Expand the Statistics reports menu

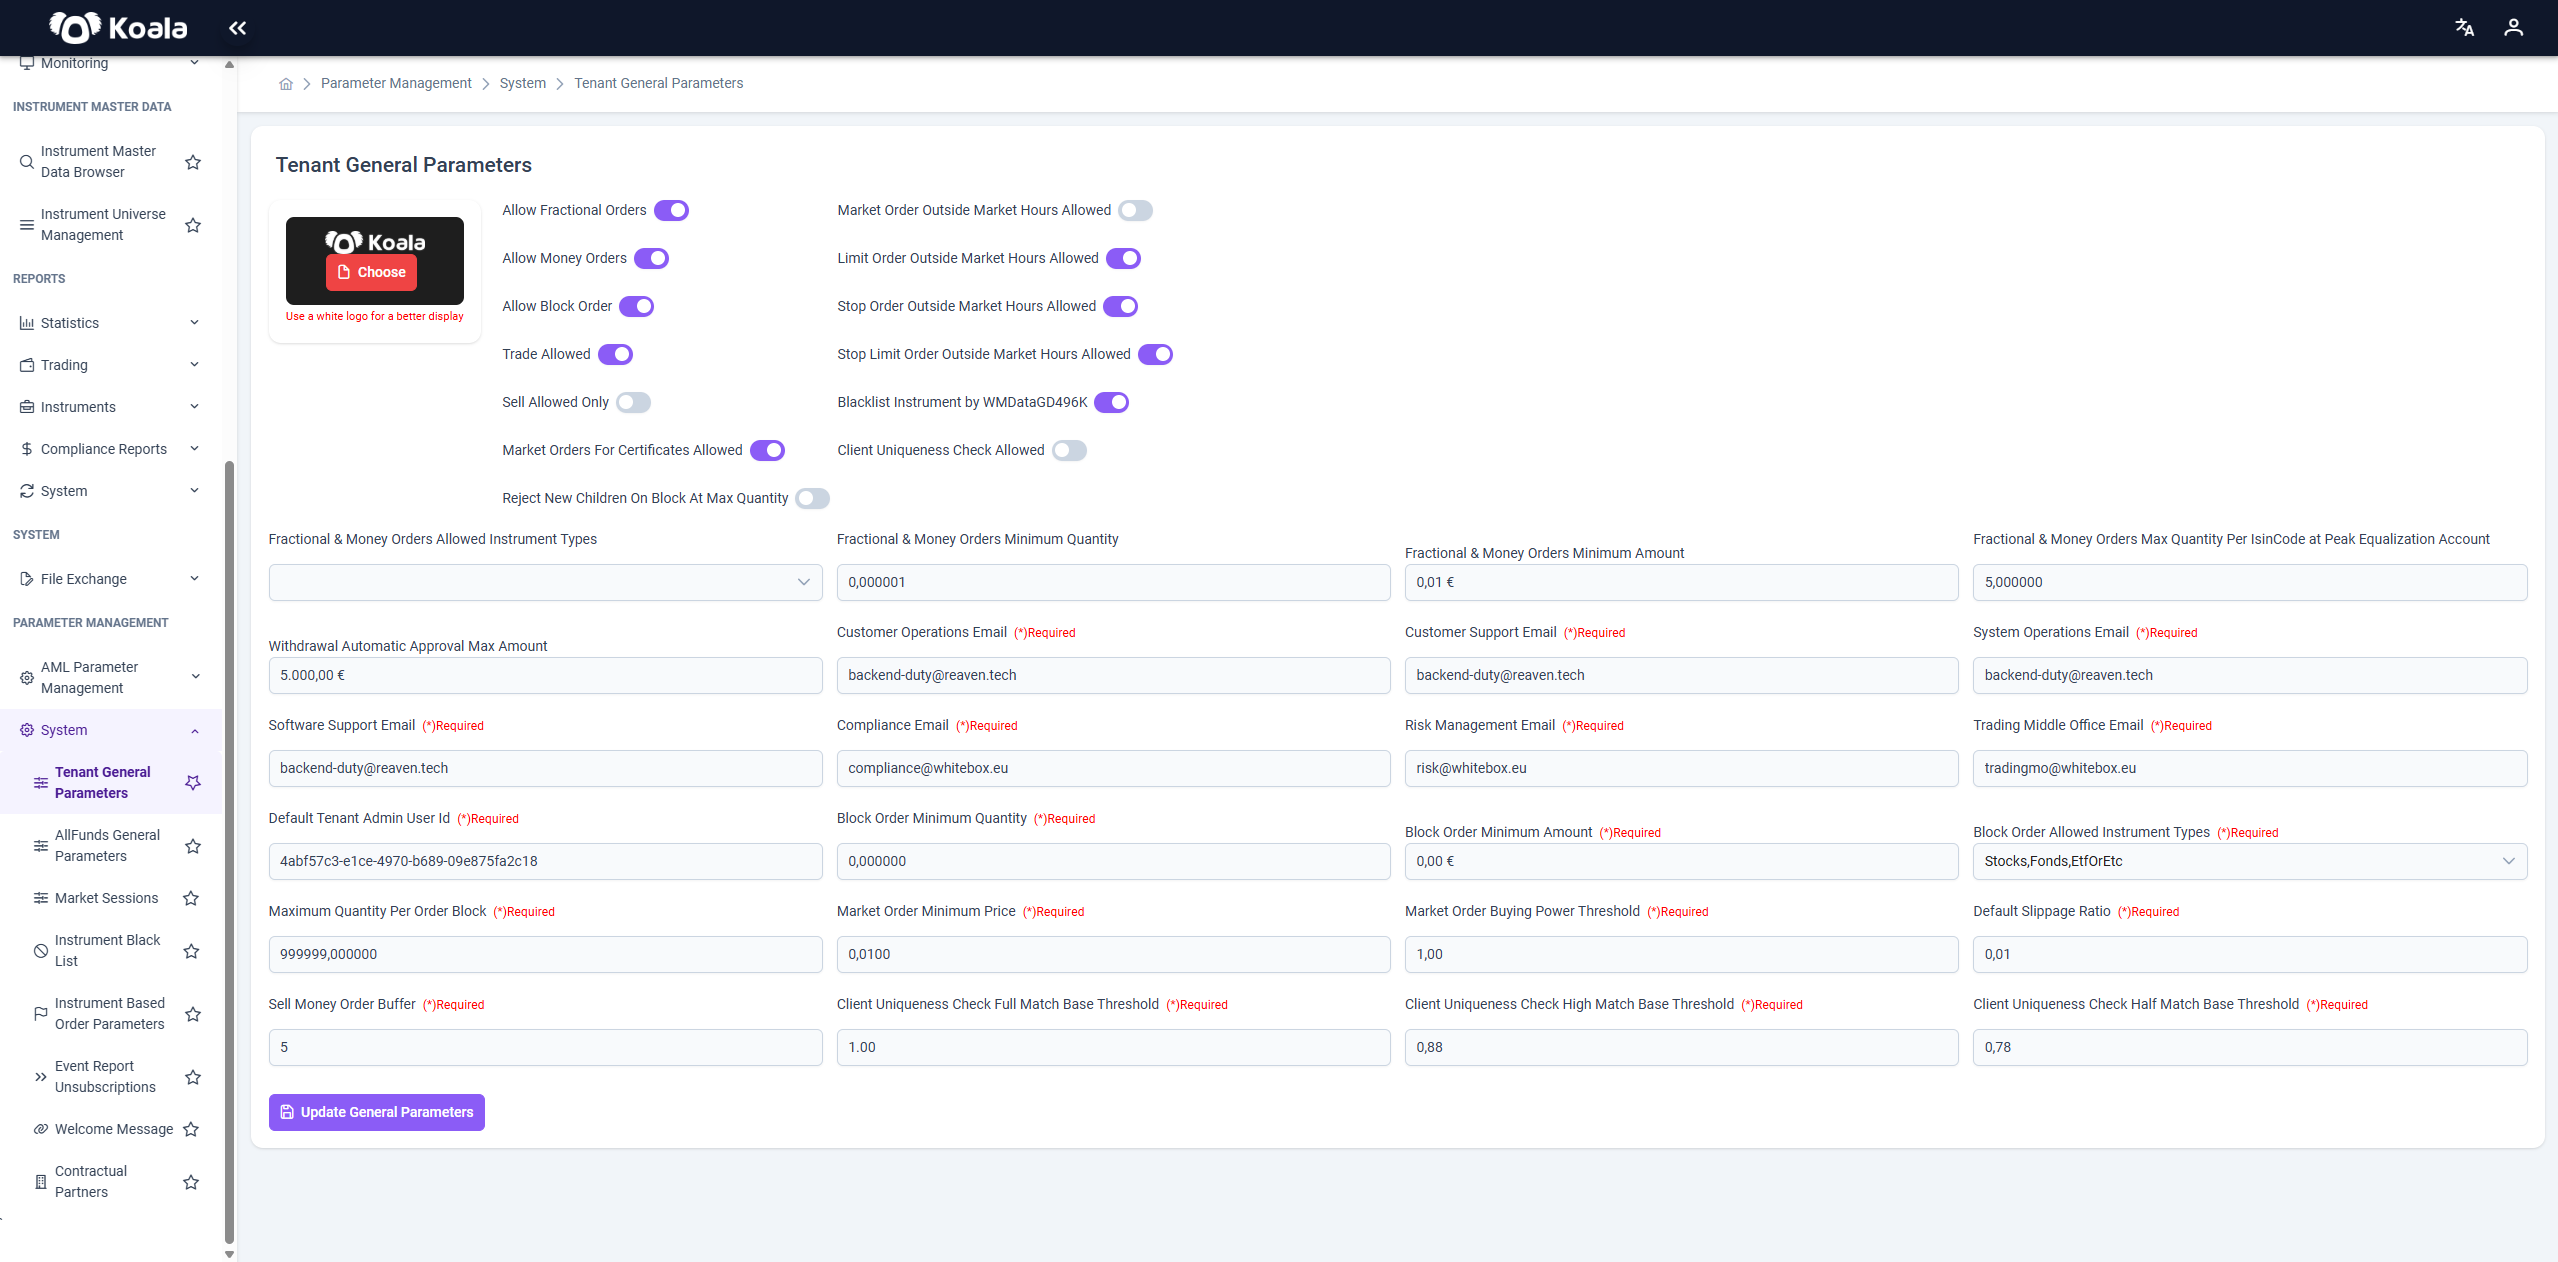(110, 323)
